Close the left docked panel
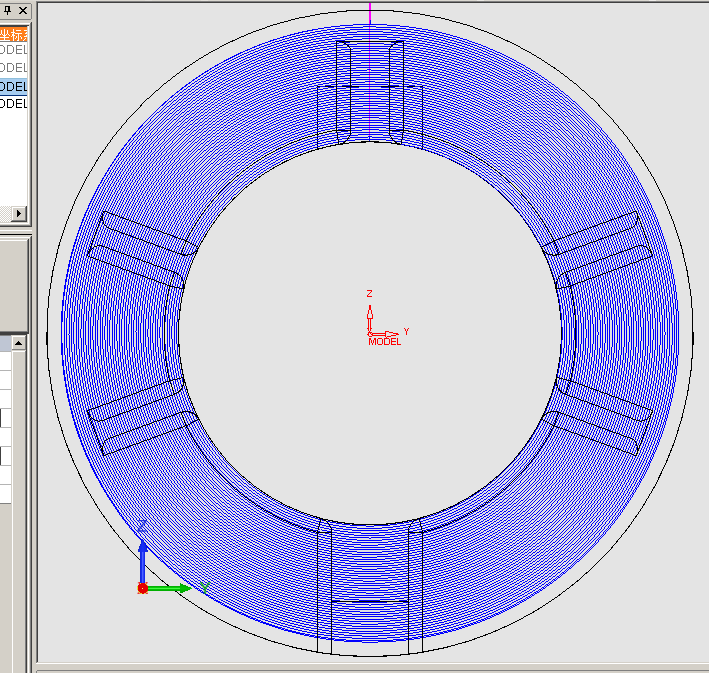Screen dimensions: 709x673 pyautogui.click(x=23, y=10)
